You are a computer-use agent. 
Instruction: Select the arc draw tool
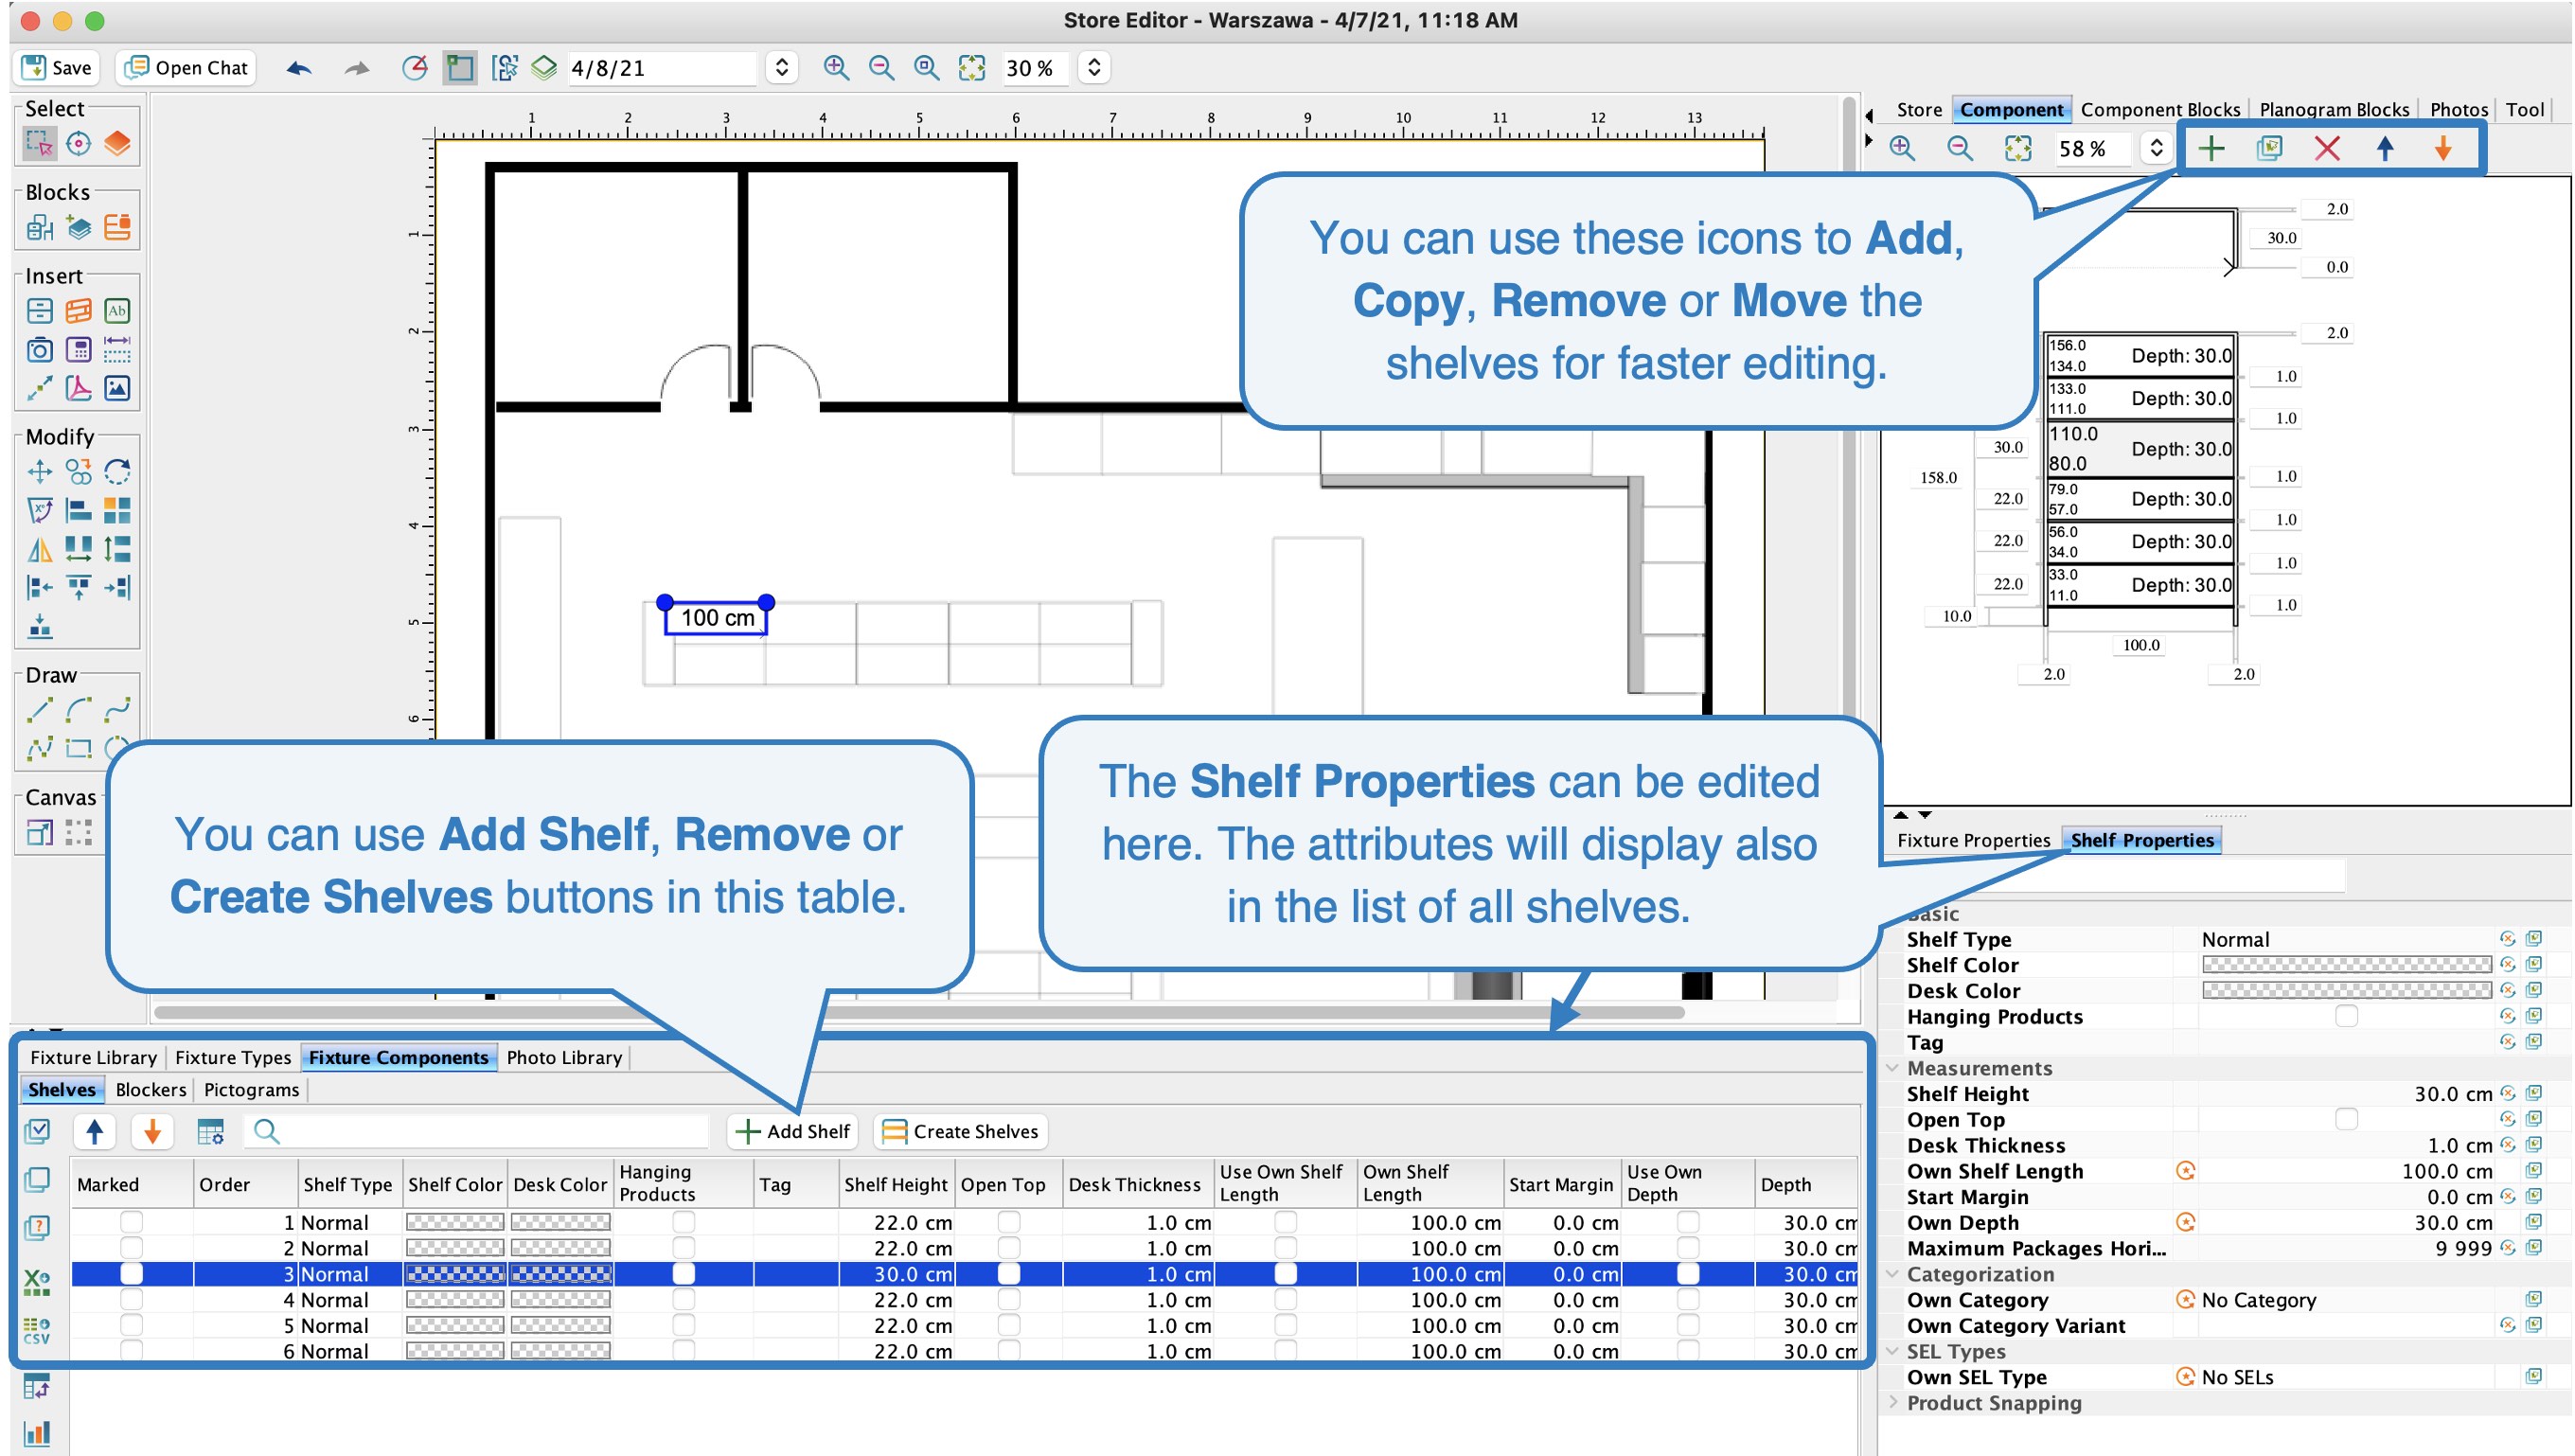[78, 709]
